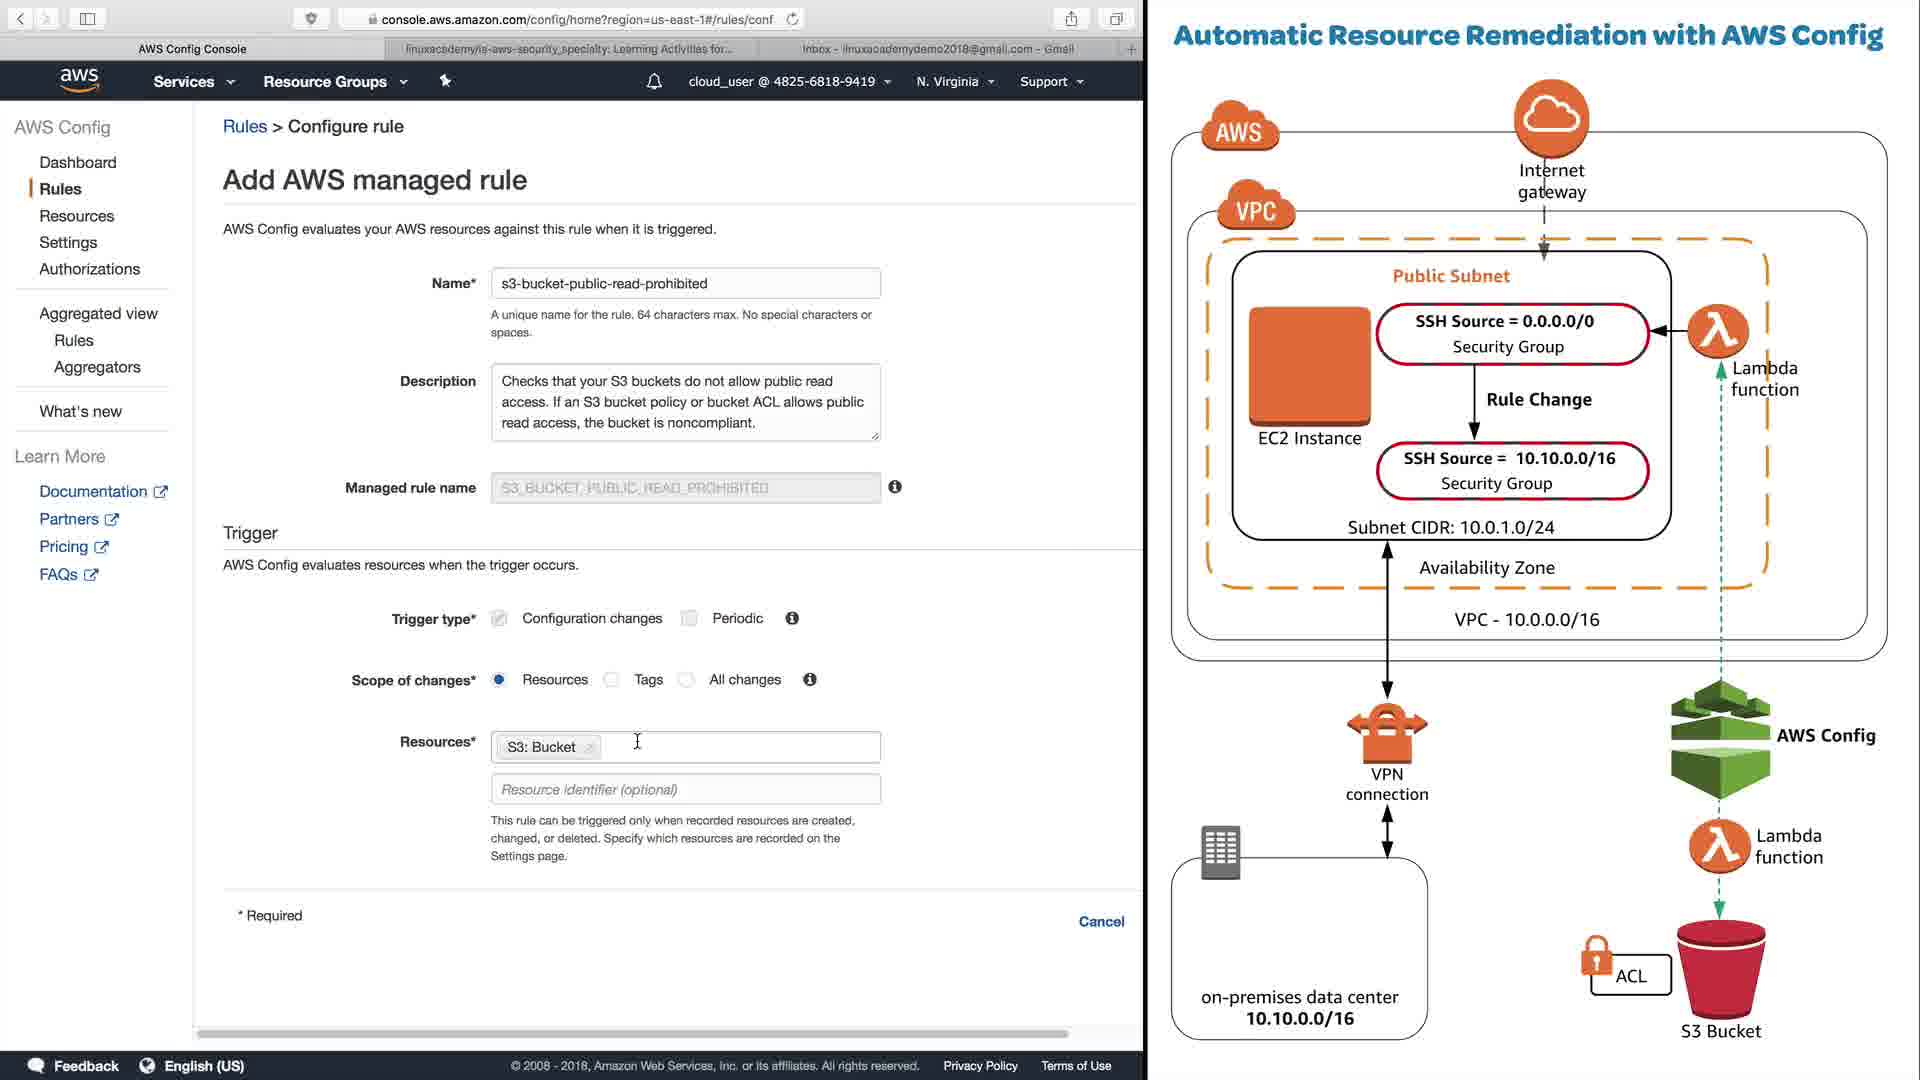Remove the S3: Bucket resource tag

pyautogui.click(x=589, y=747)
